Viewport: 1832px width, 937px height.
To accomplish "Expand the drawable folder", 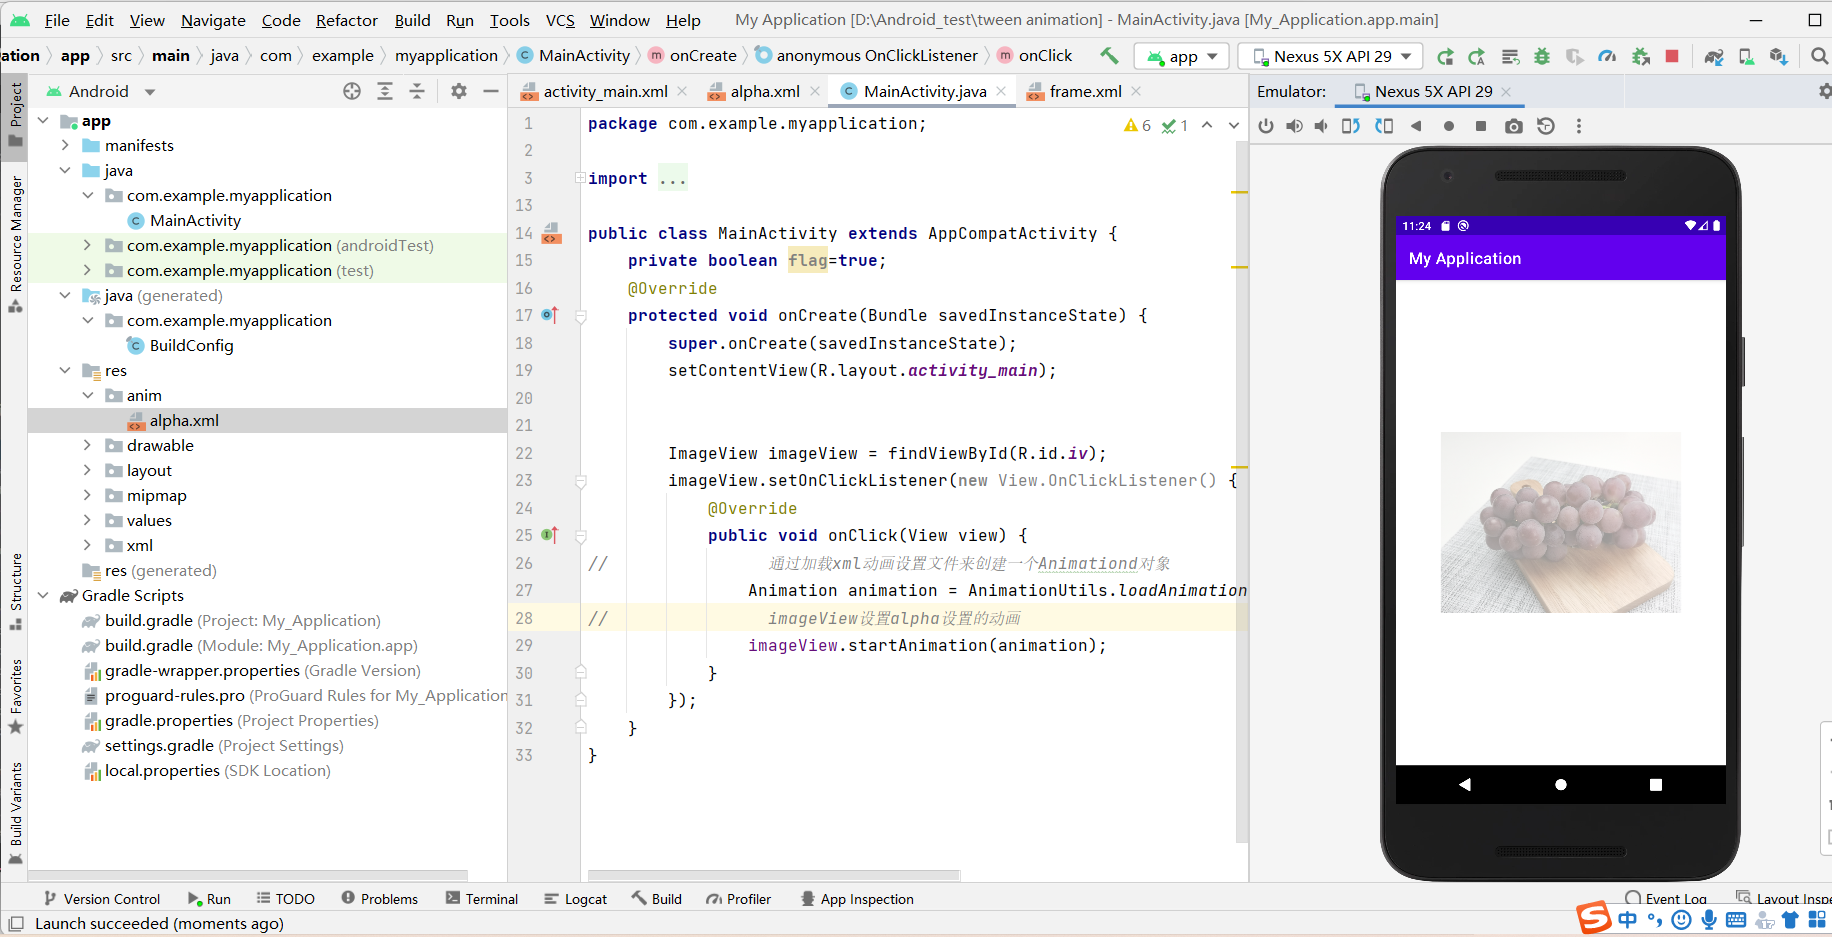I will pyautogui.click(x=88, y=445).
